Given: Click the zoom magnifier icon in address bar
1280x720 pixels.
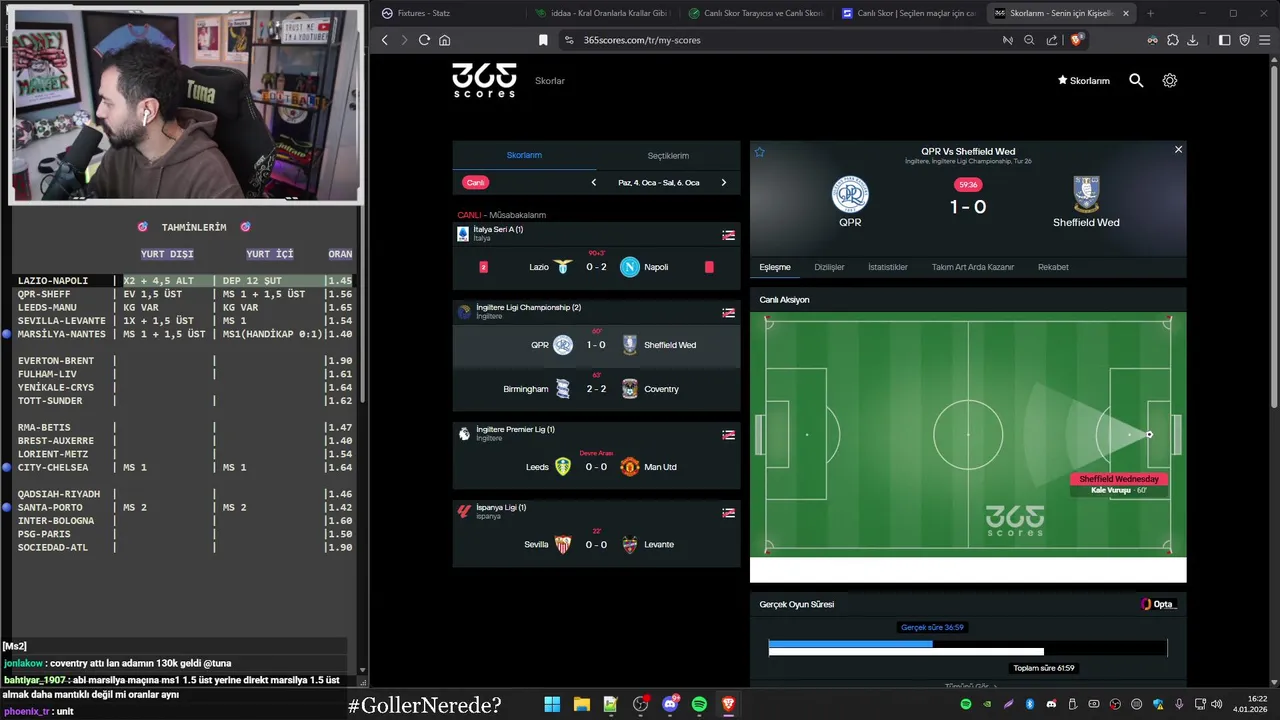Looking at the screenshot, I should coord(1029,40).
